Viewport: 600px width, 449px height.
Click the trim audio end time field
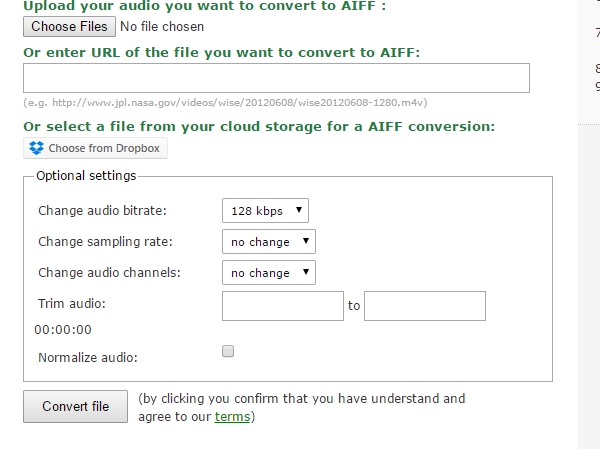point(424,306)
